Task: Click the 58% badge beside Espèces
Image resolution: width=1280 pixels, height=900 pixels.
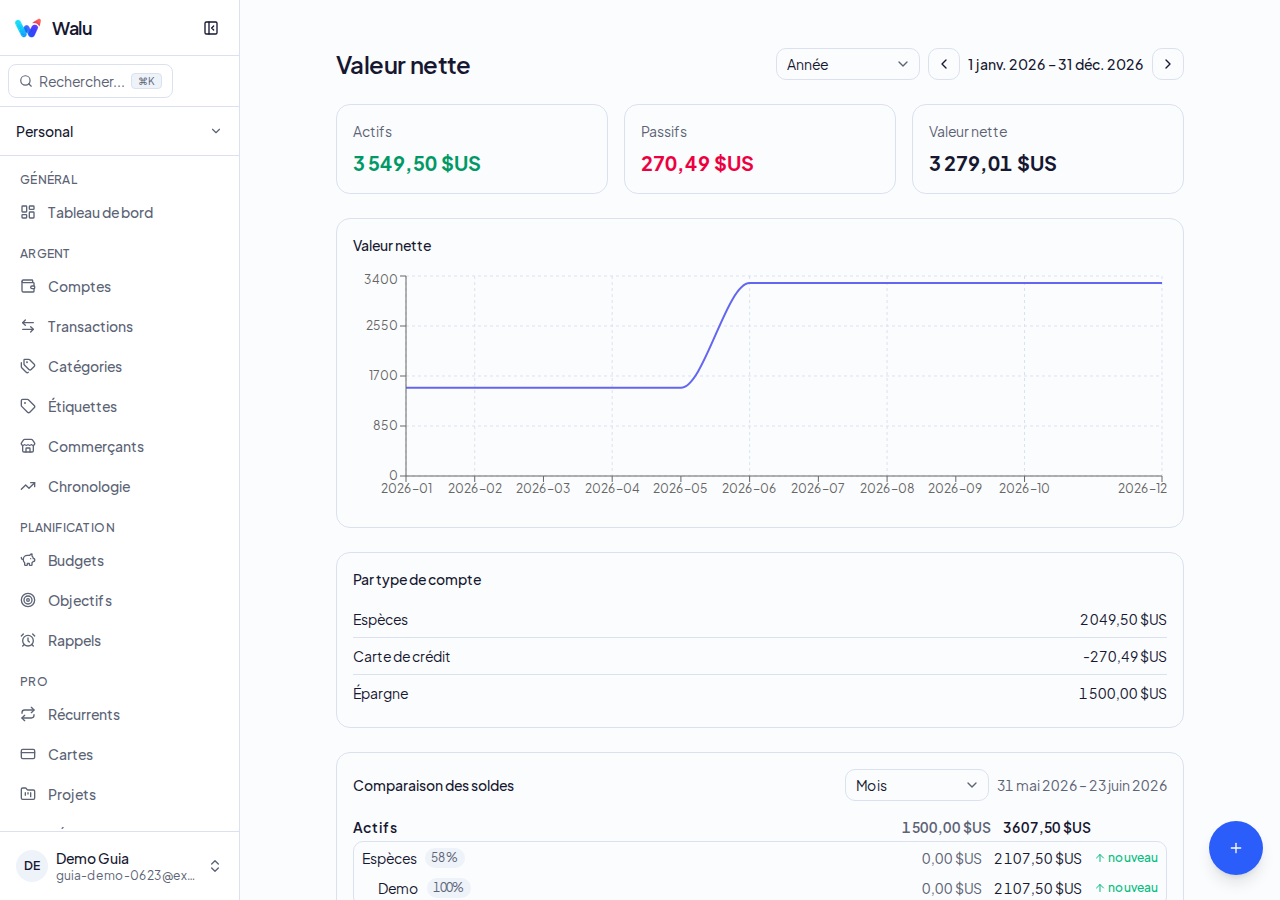Action: [x=444, y=858]
